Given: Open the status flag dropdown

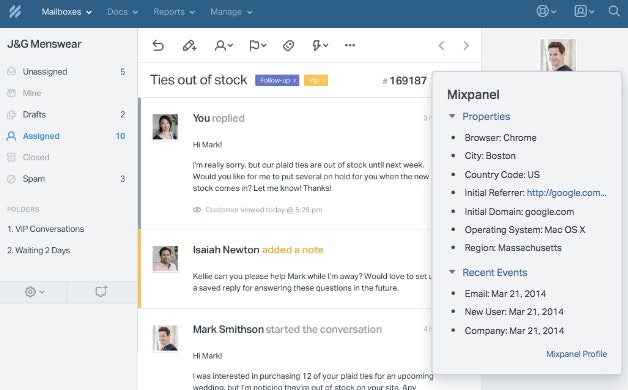Looking at the screenshot, I should (x=258, y=46).
